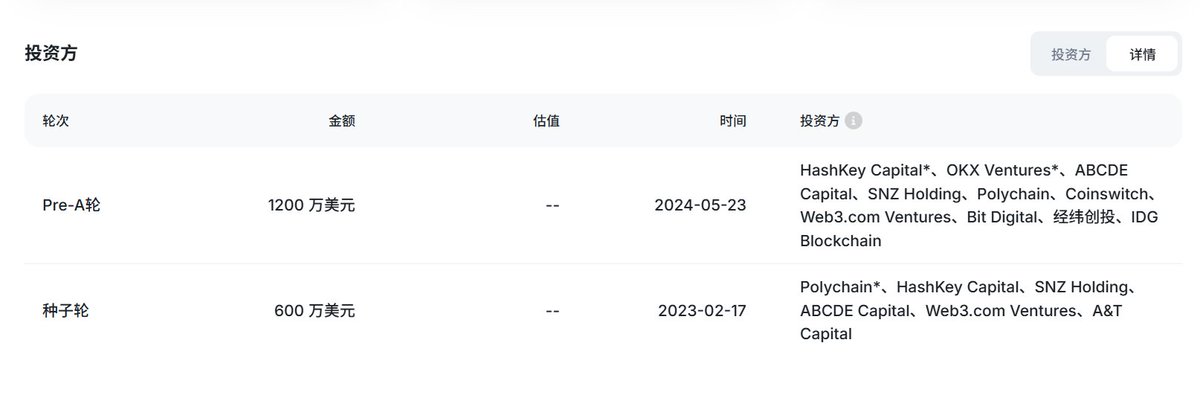This screenshot has height=395, width=1200.
Task: Select the Pre-A轮 round row
Action: point(603,206)
